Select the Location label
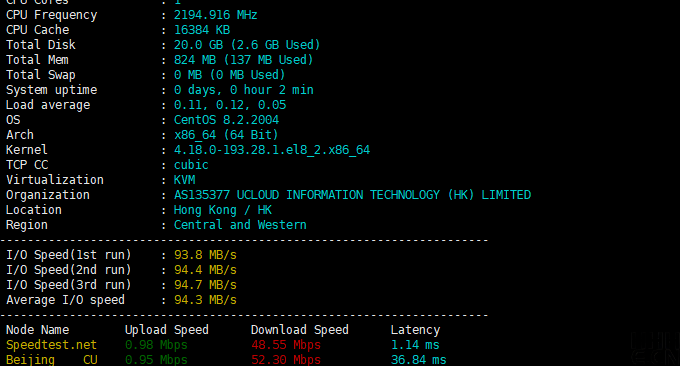The width and height of the screenshot is (680, 366). click(34, 210)
